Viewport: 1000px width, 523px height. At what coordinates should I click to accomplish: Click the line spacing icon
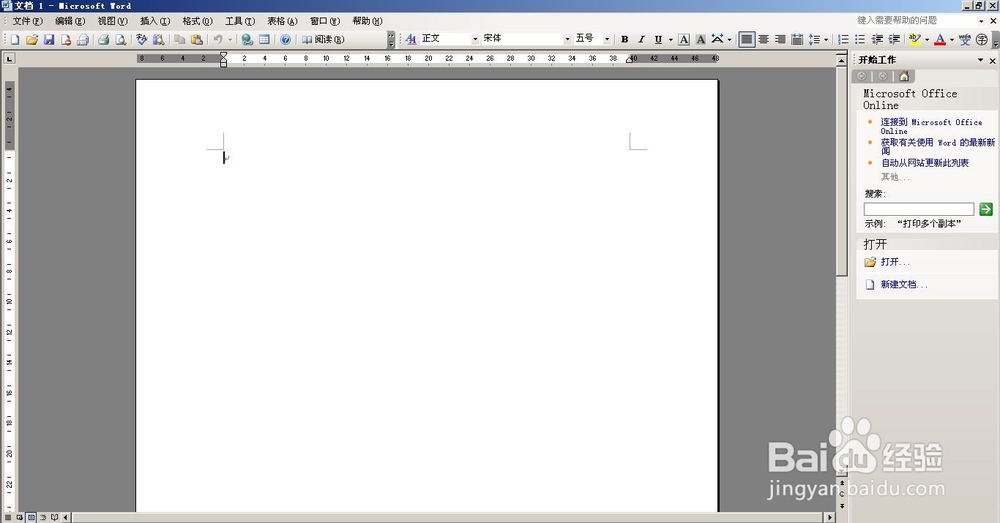pyautogui.click(x=814, y=40)
